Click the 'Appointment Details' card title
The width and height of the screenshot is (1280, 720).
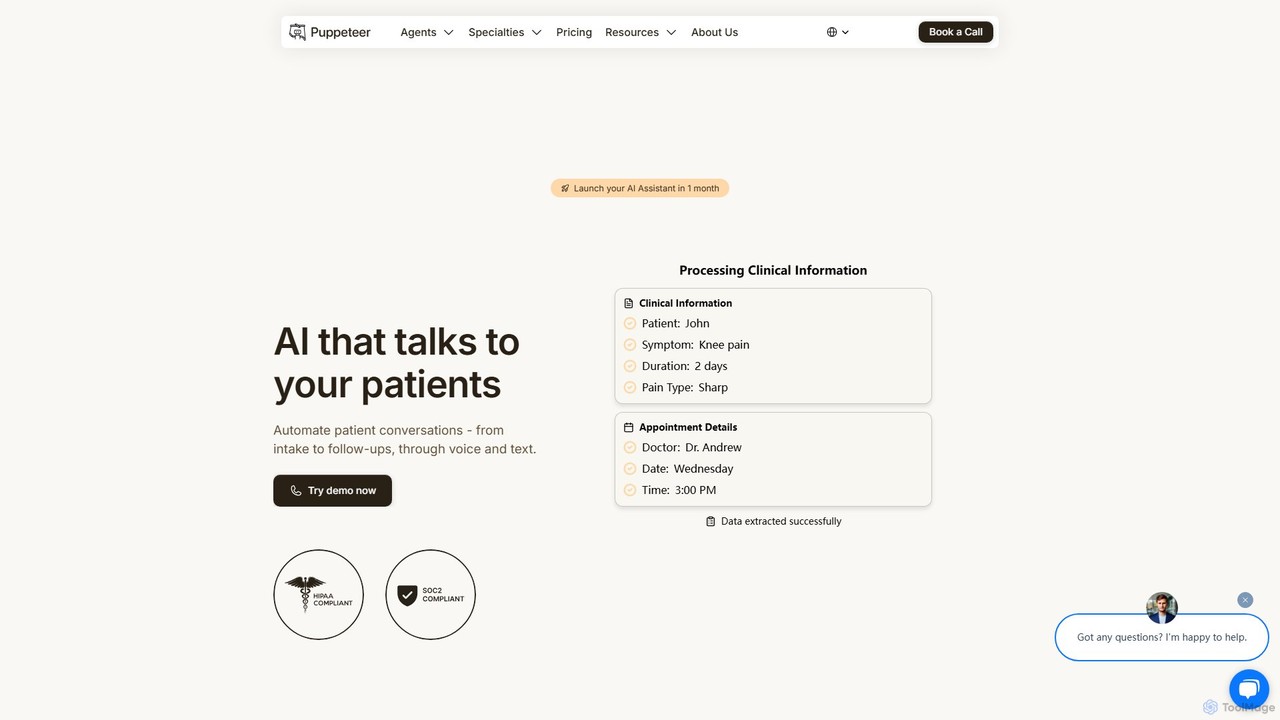click(688, 427)
